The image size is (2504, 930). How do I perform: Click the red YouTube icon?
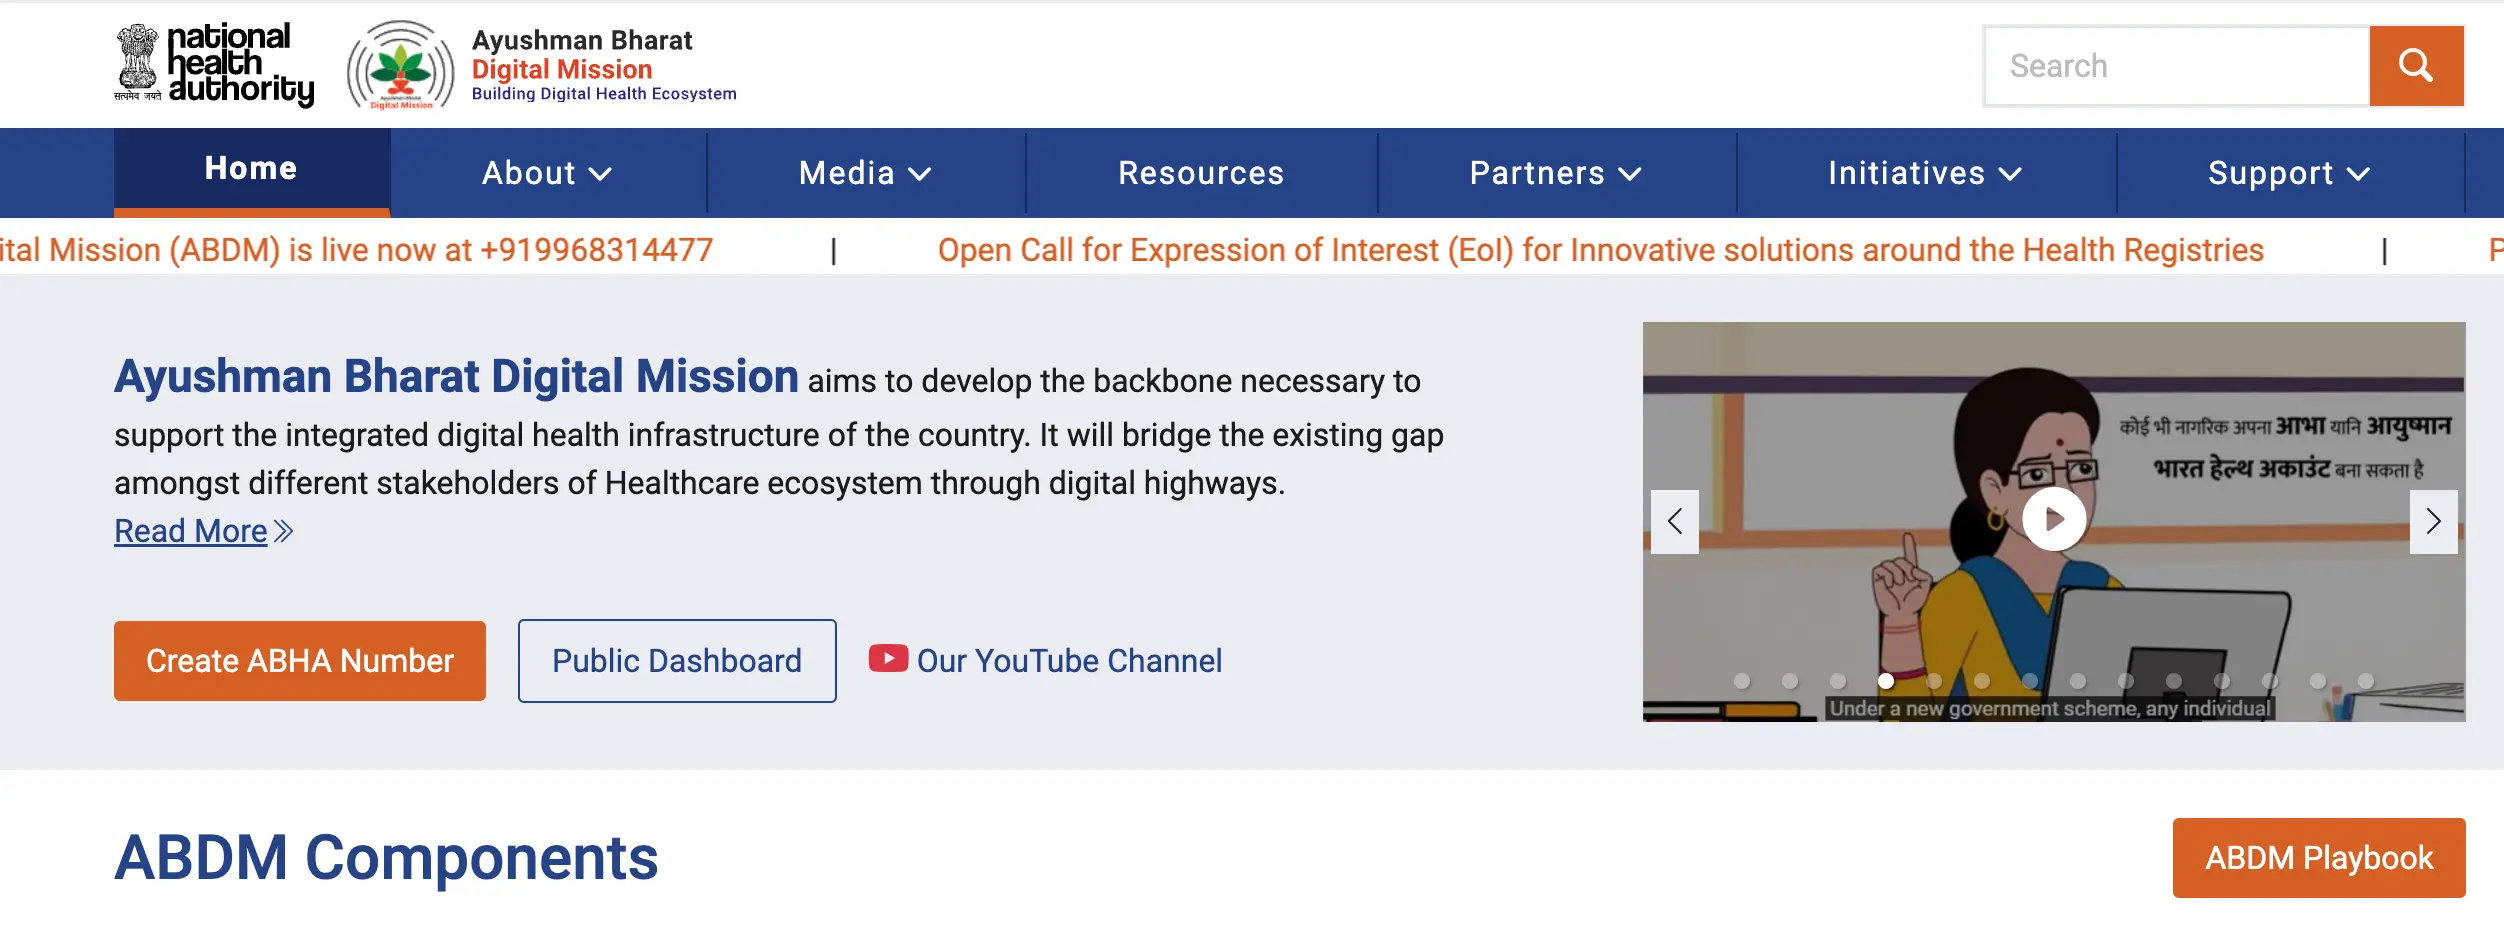(888, 659)
